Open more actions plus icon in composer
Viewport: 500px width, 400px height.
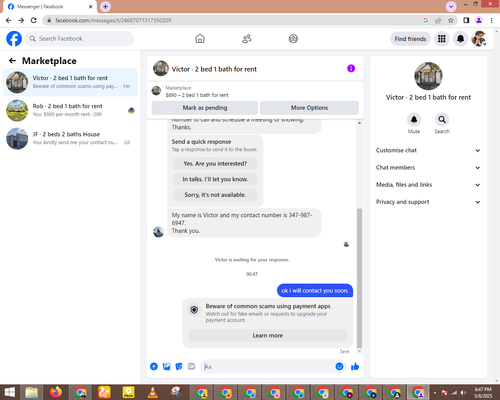[x=154, y=367]
